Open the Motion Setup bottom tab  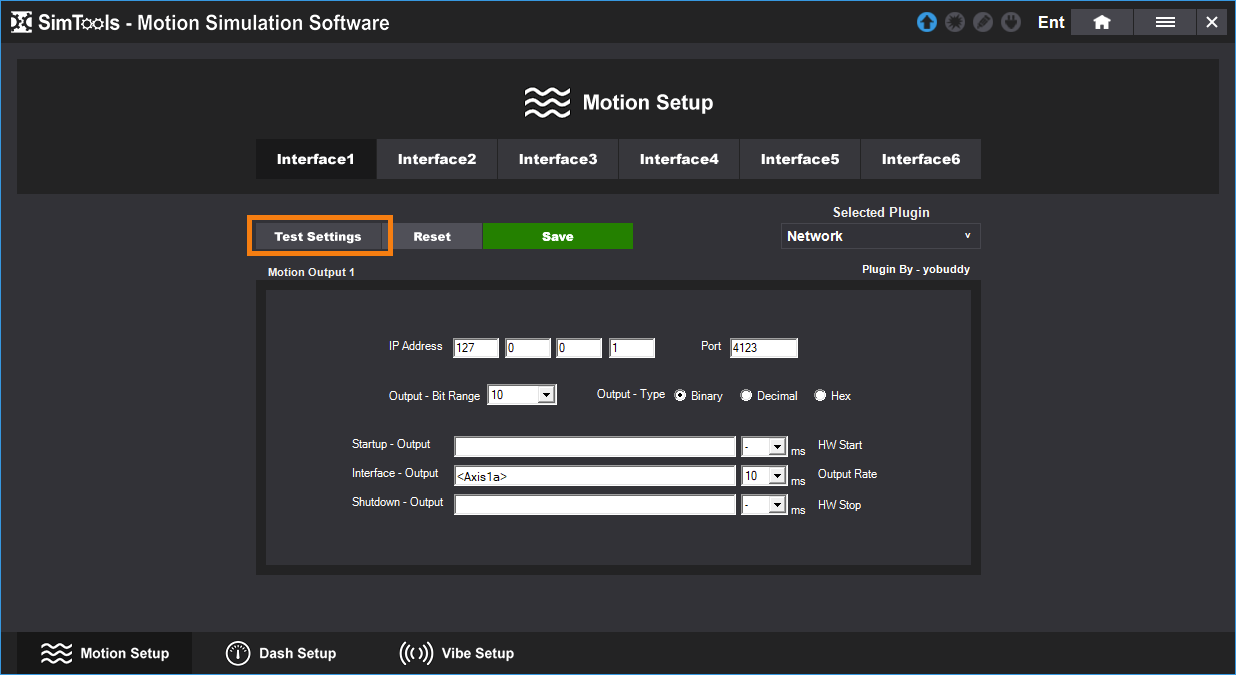pos(105,654)
